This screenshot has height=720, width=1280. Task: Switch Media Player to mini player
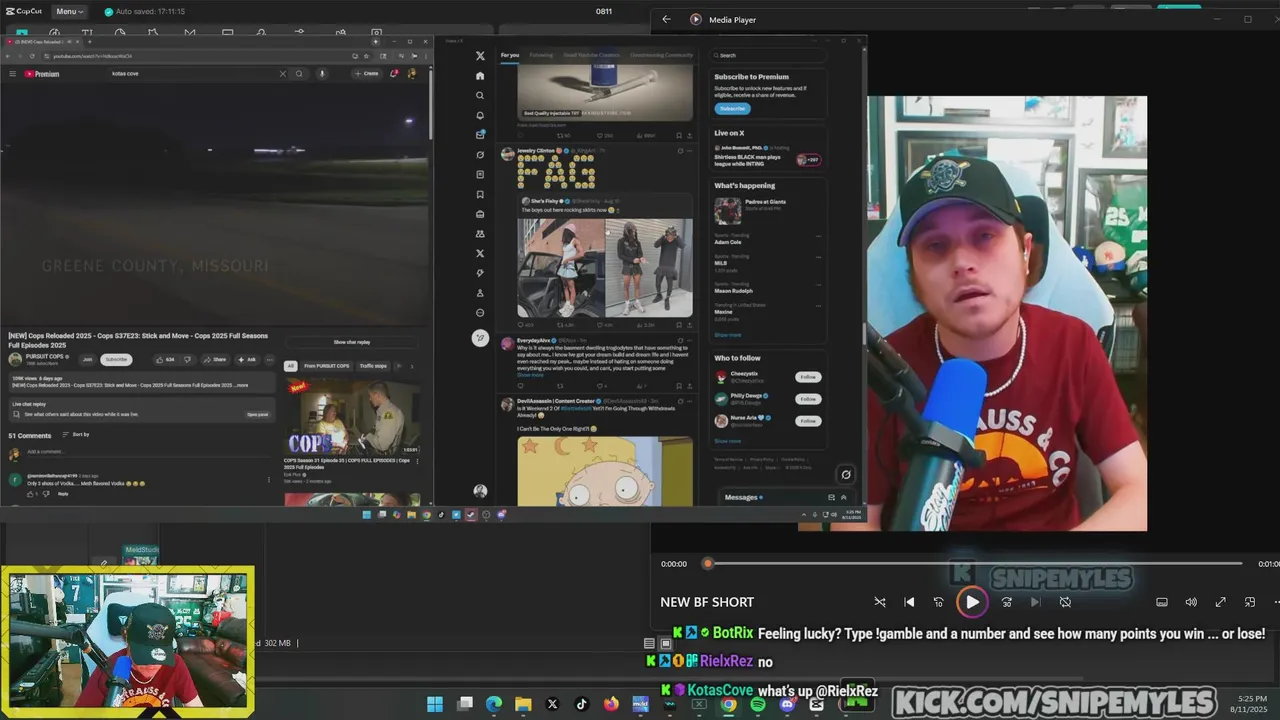[x=1250, y=602]
